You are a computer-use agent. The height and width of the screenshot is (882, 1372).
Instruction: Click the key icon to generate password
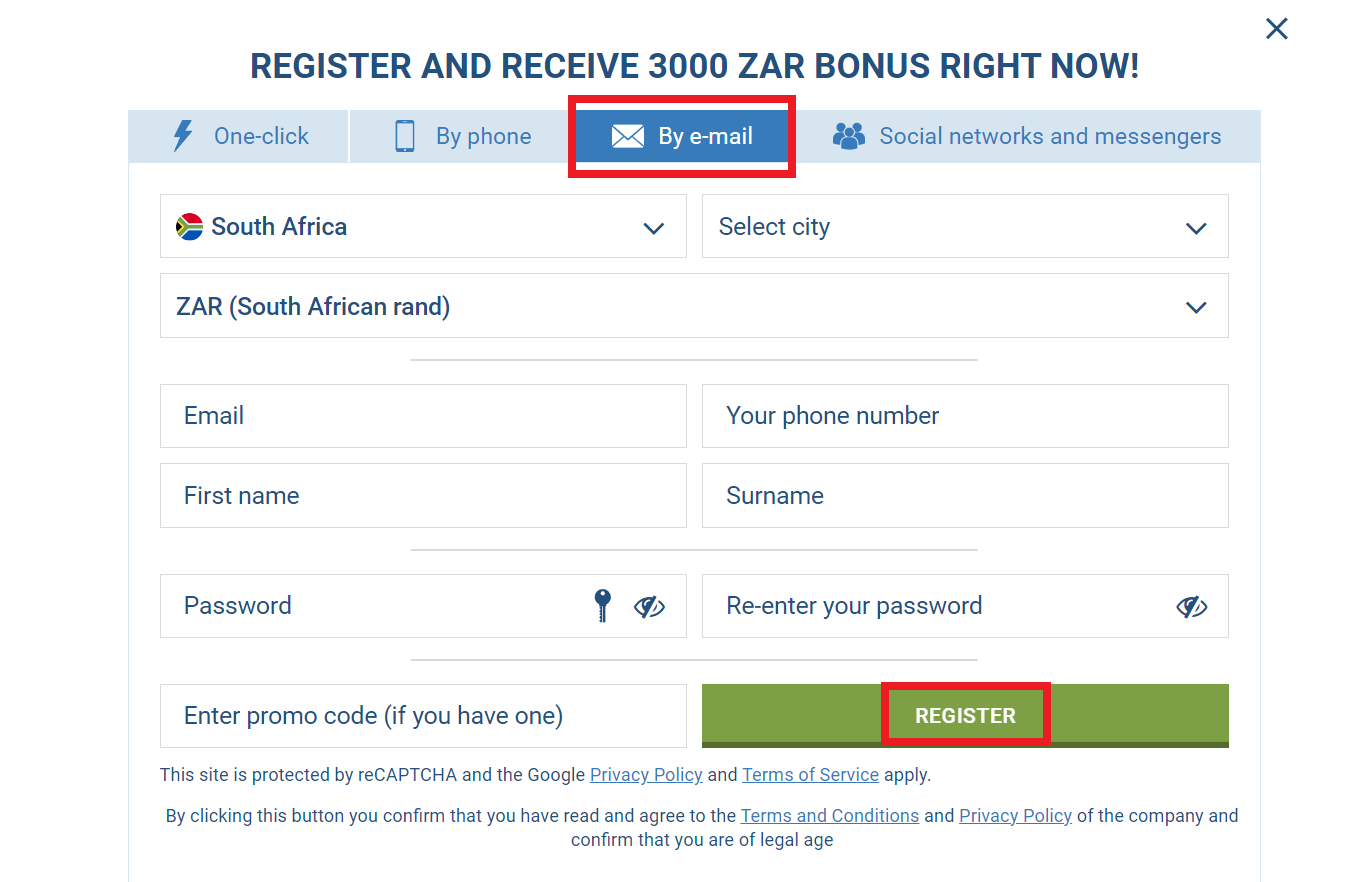tap(602, 605)
